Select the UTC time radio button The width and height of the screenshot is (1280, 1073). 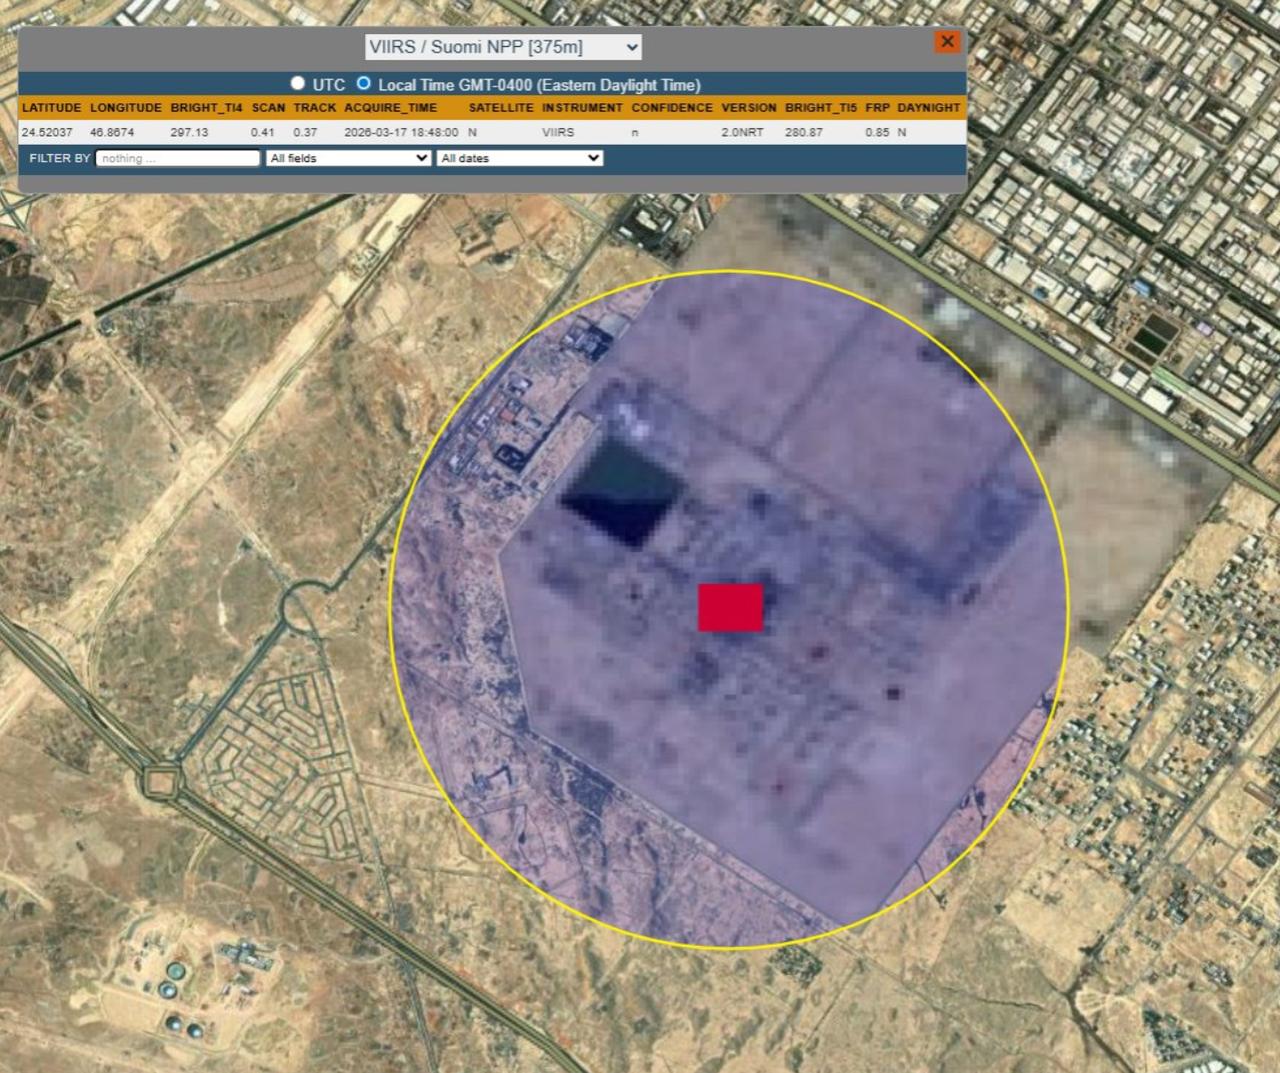(297, 83)
